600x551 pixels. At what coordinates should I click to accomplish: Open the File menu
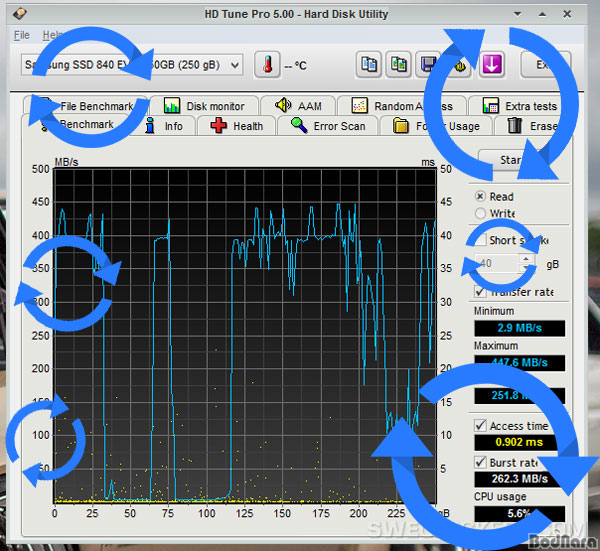tap(22, 35)
